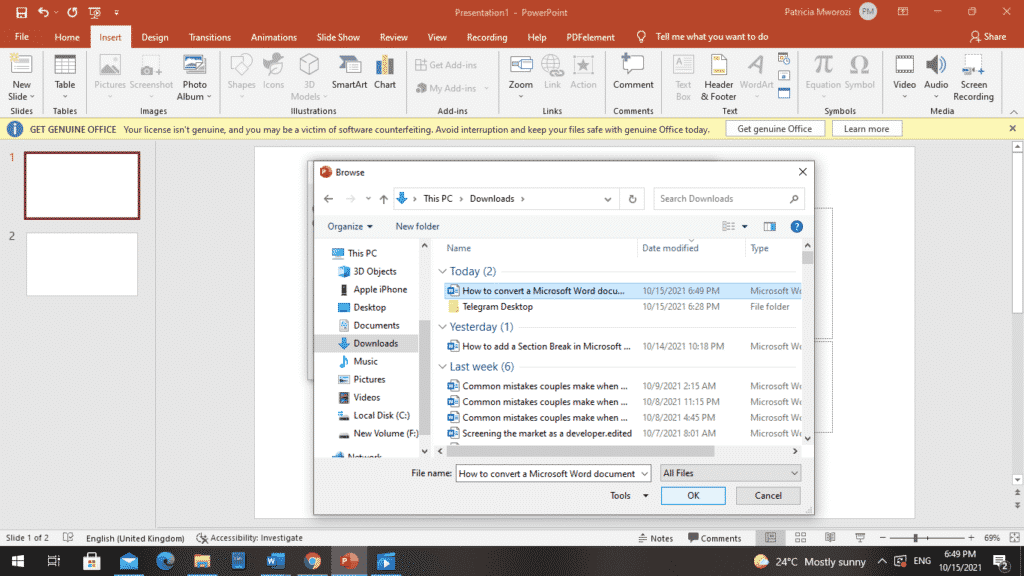Open Chrome from the Windows taskbar

click(312, 561)
